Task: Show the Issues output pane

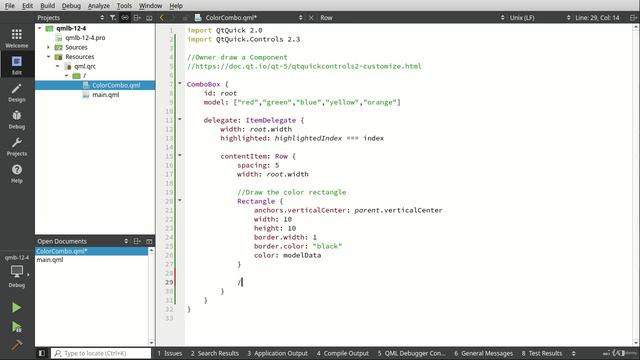Action: pos(170,353)
